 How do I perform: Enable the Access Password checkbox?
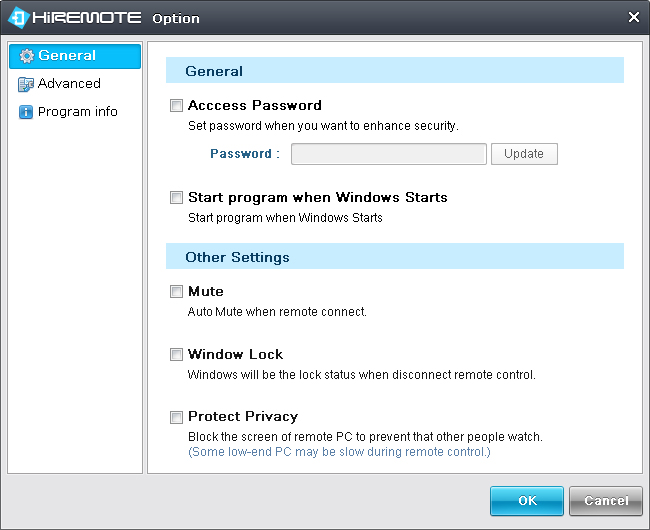(x=176, y=105)
